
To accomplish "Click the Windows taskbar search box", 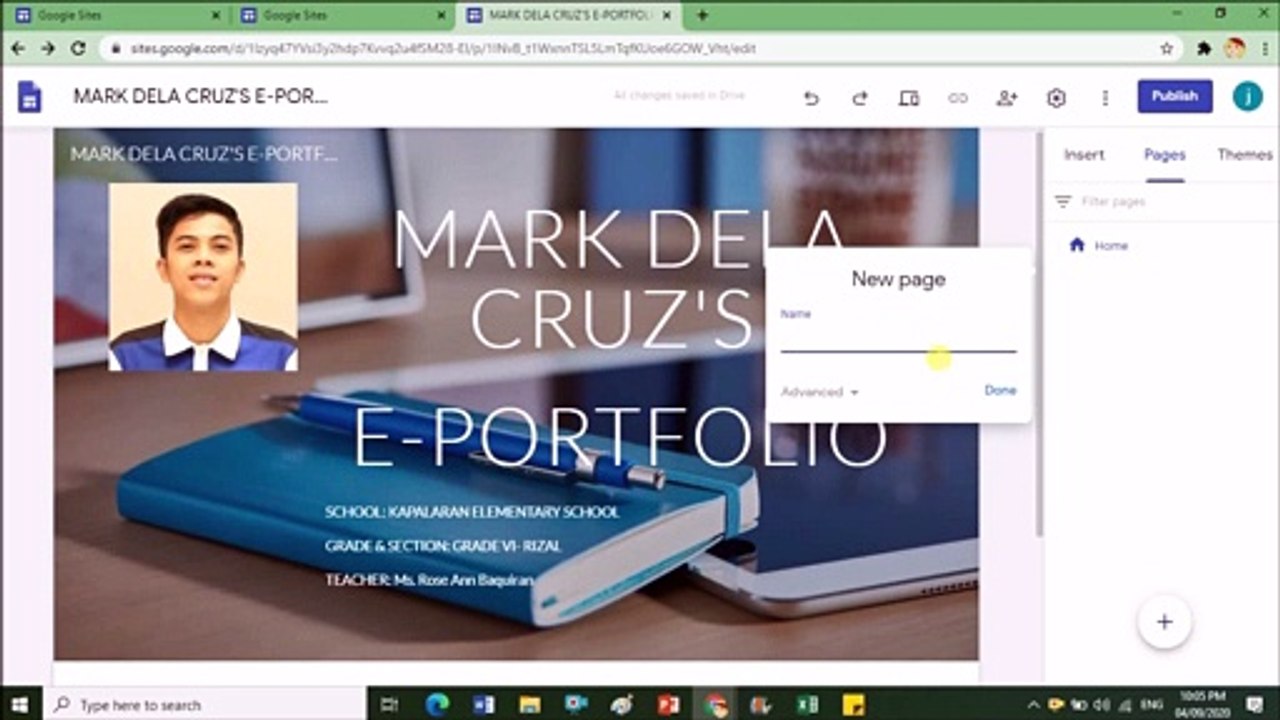I will [205, 705].
